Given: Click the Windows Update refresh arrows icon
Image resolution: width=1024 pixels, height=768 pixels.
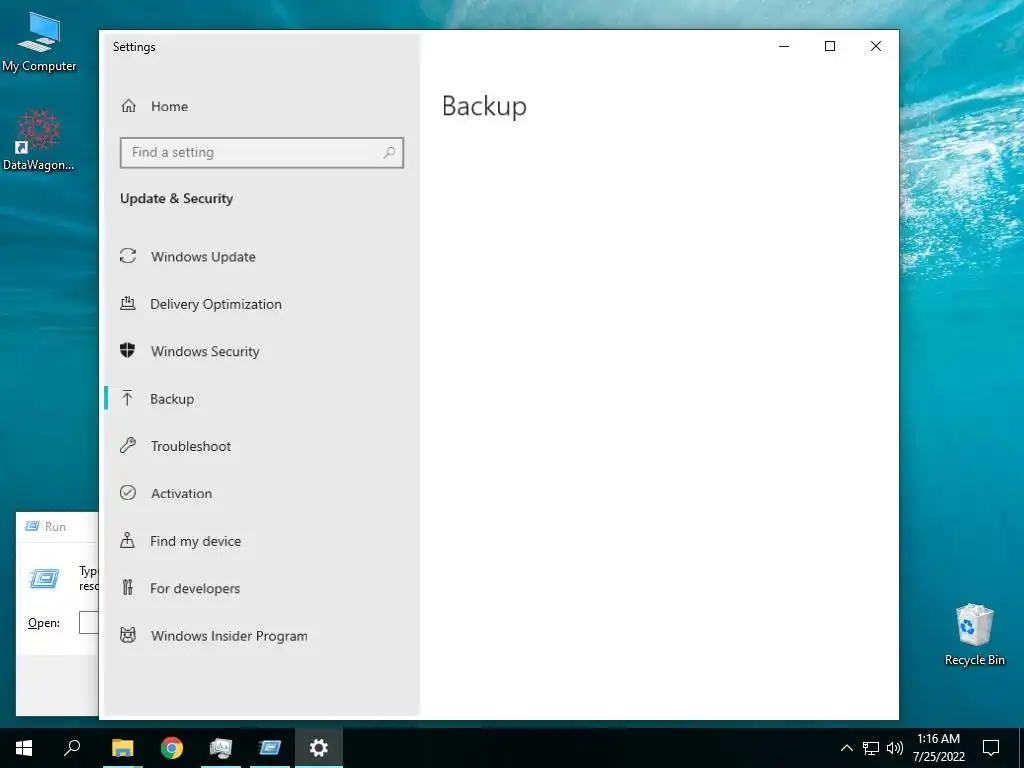Looking at the screenshot, I should click(128, 256).
